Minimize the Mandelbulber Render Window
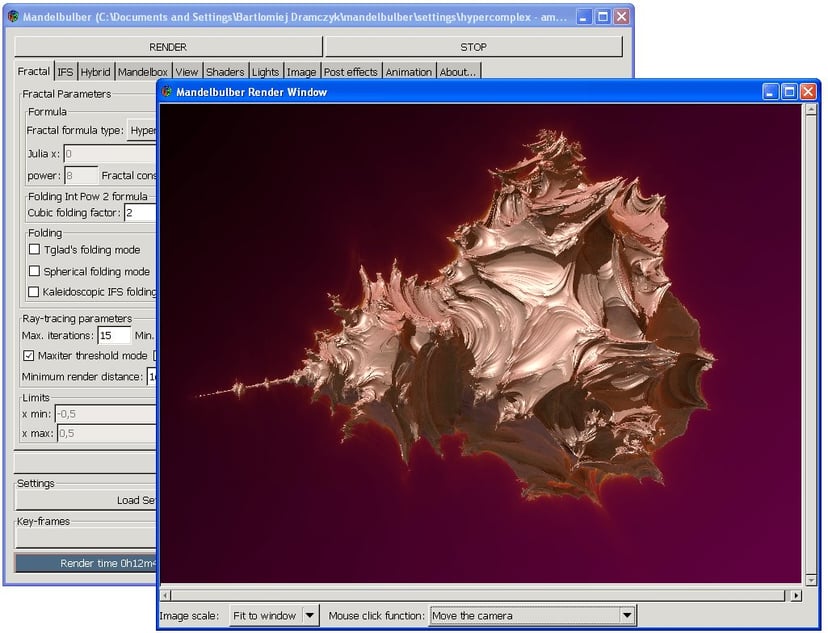The width and height of the screenshot is (828, 633). tap(770, 92)
